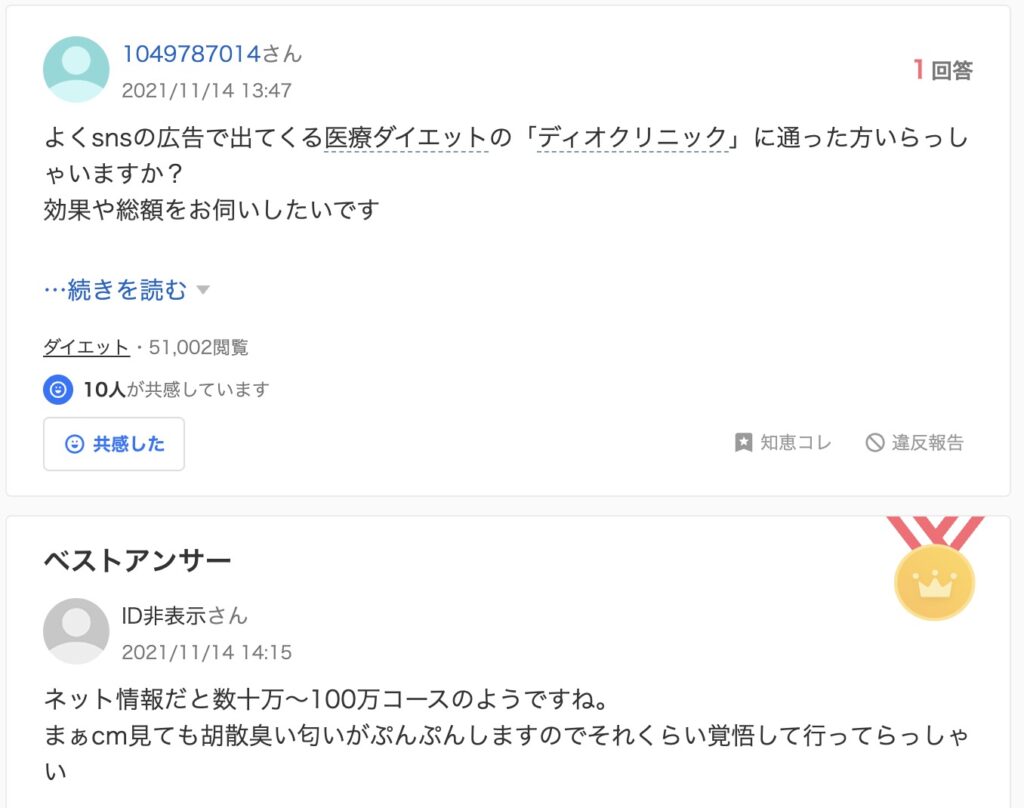
Task: Expand the question with …続きを読む
Action: [x=115, y=289]
